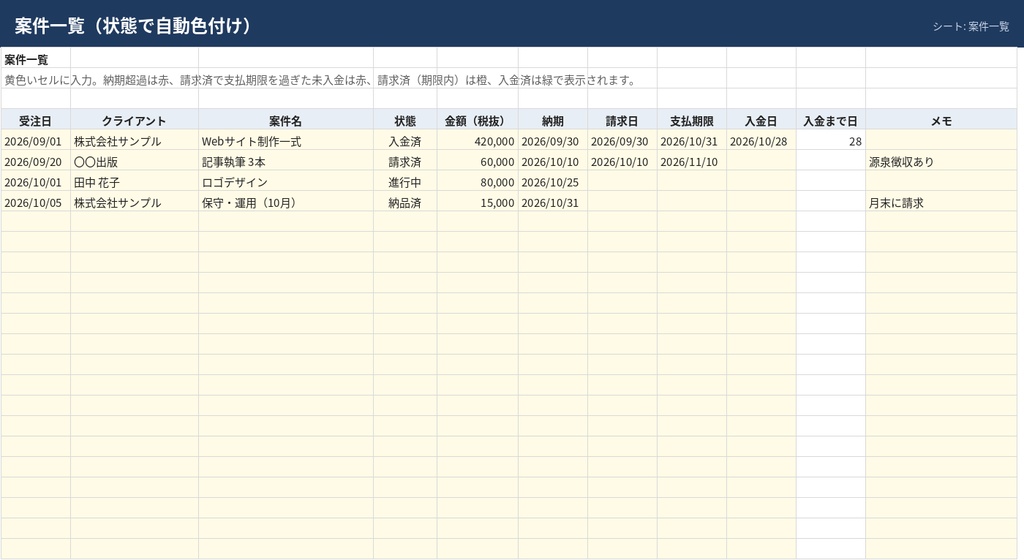Click the 支払期限 column header
This screenshot has width=1024, height=560.
[692, 121]
